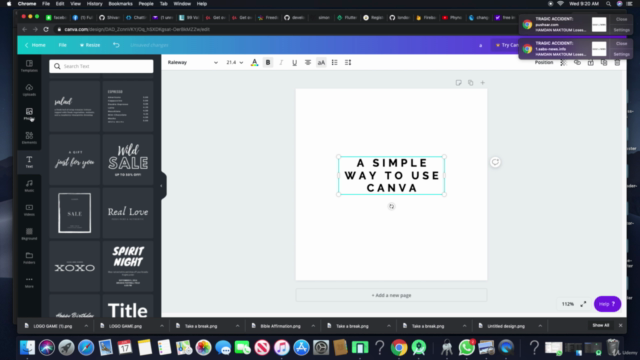Viewport: 640px width, 360px height.
Task: Duplicate the selected element via toolbar
Action: (604, 62)
